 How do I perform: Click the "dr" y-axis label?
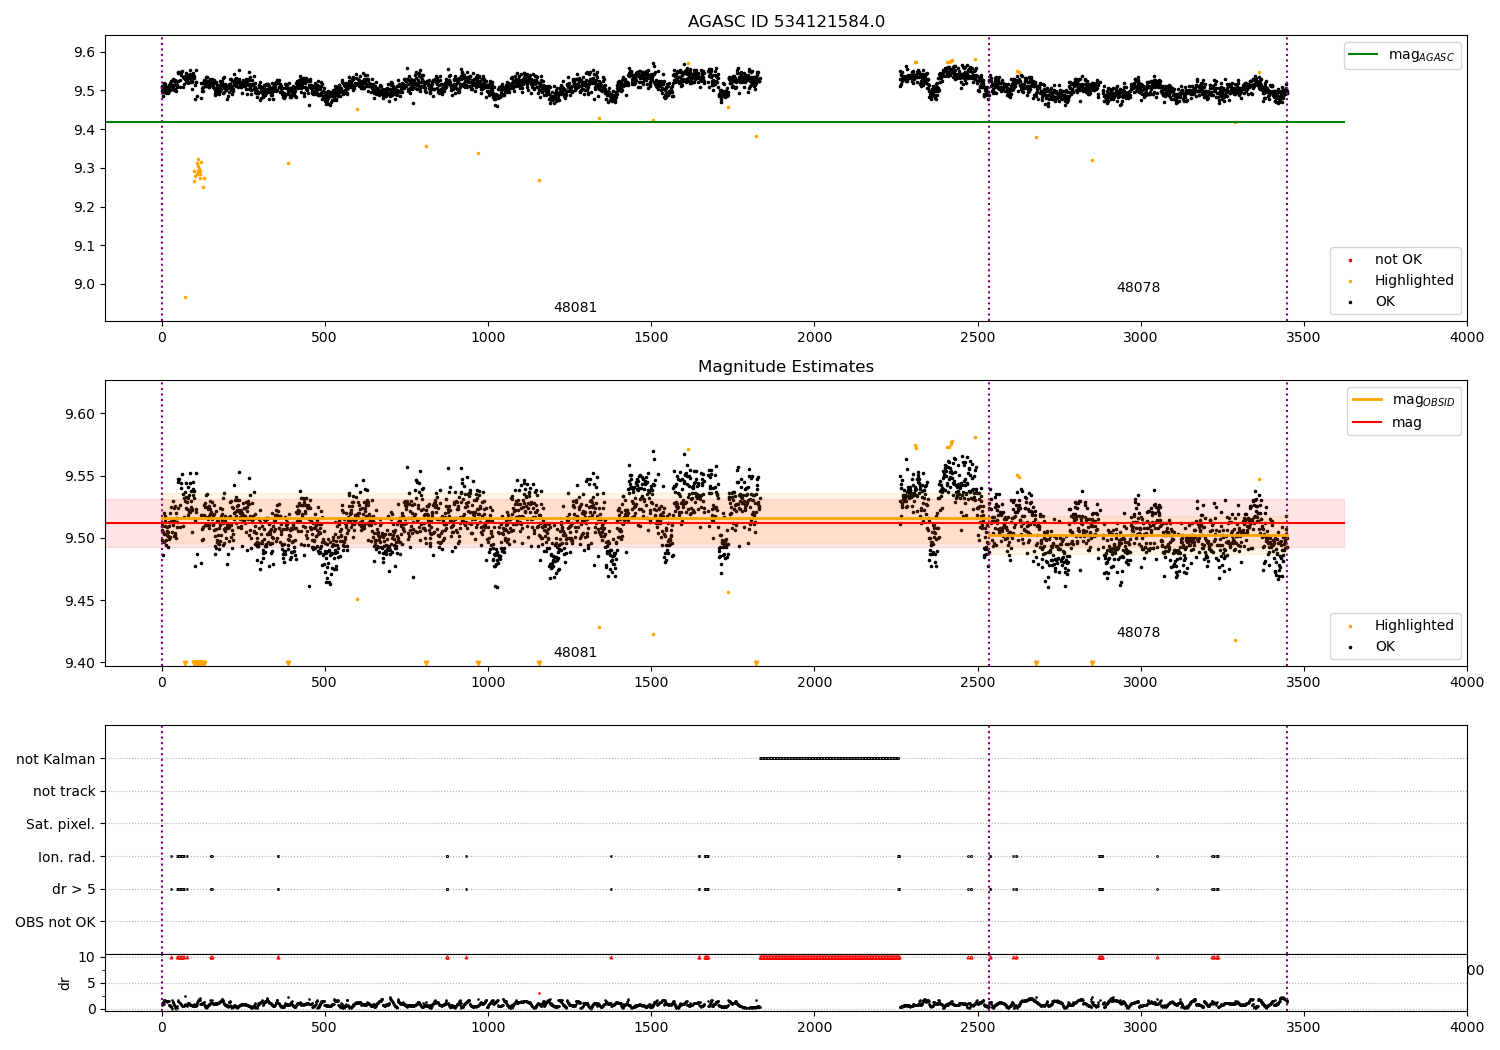[65, 983]
